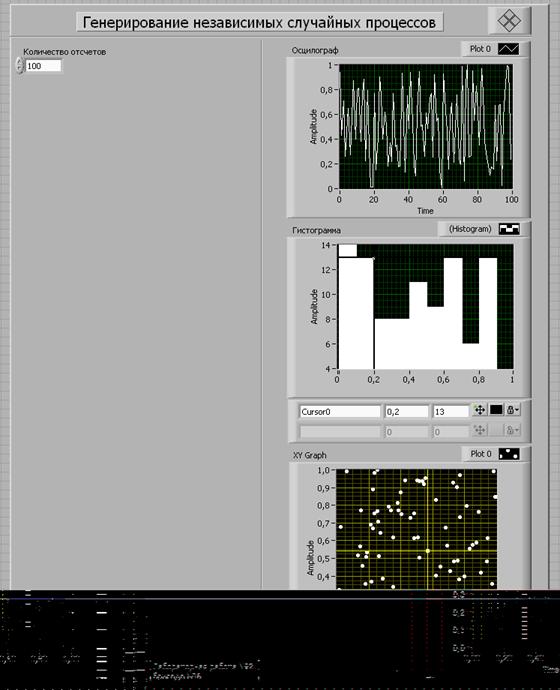Screen dimensions: 560x690
Task: Open the oscilloscope Plot 0 line style sample
Action: pyautogui.click(x=508, y=49)
